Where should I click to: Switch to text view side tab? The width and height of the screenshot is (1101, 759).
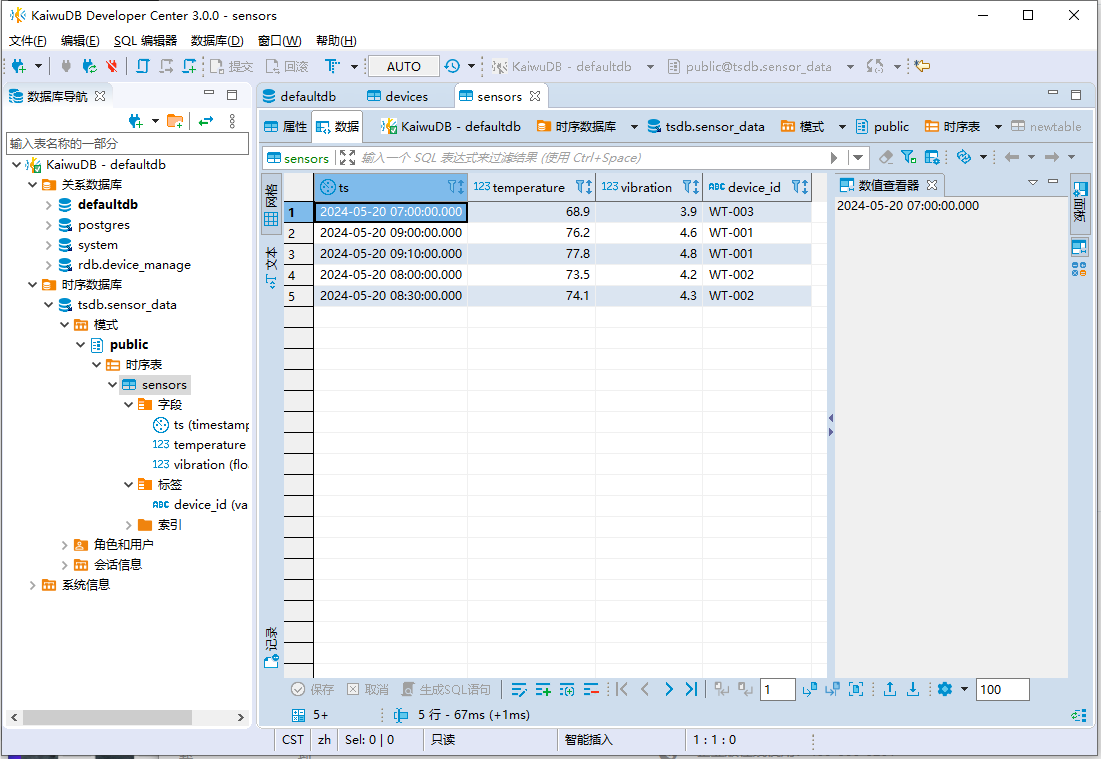[x=271, y=267]
